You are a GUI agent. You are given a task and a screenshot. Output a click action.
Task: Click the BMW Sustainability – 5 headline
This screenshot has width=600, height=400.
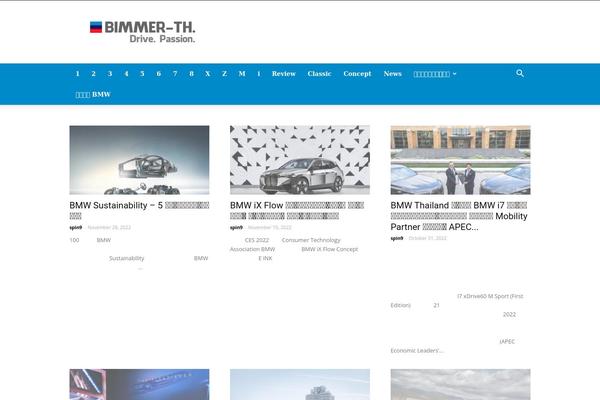139,211
